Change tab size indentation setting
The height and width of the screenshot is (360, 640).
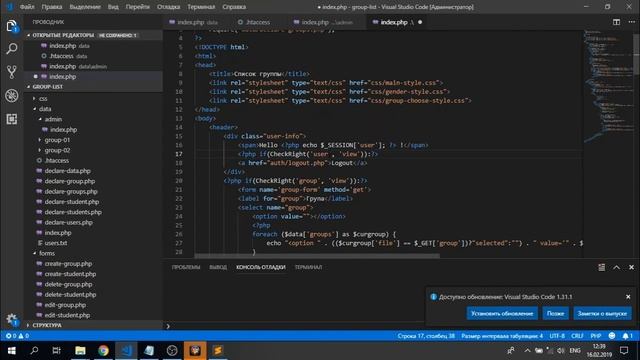[x=502, y=336]
